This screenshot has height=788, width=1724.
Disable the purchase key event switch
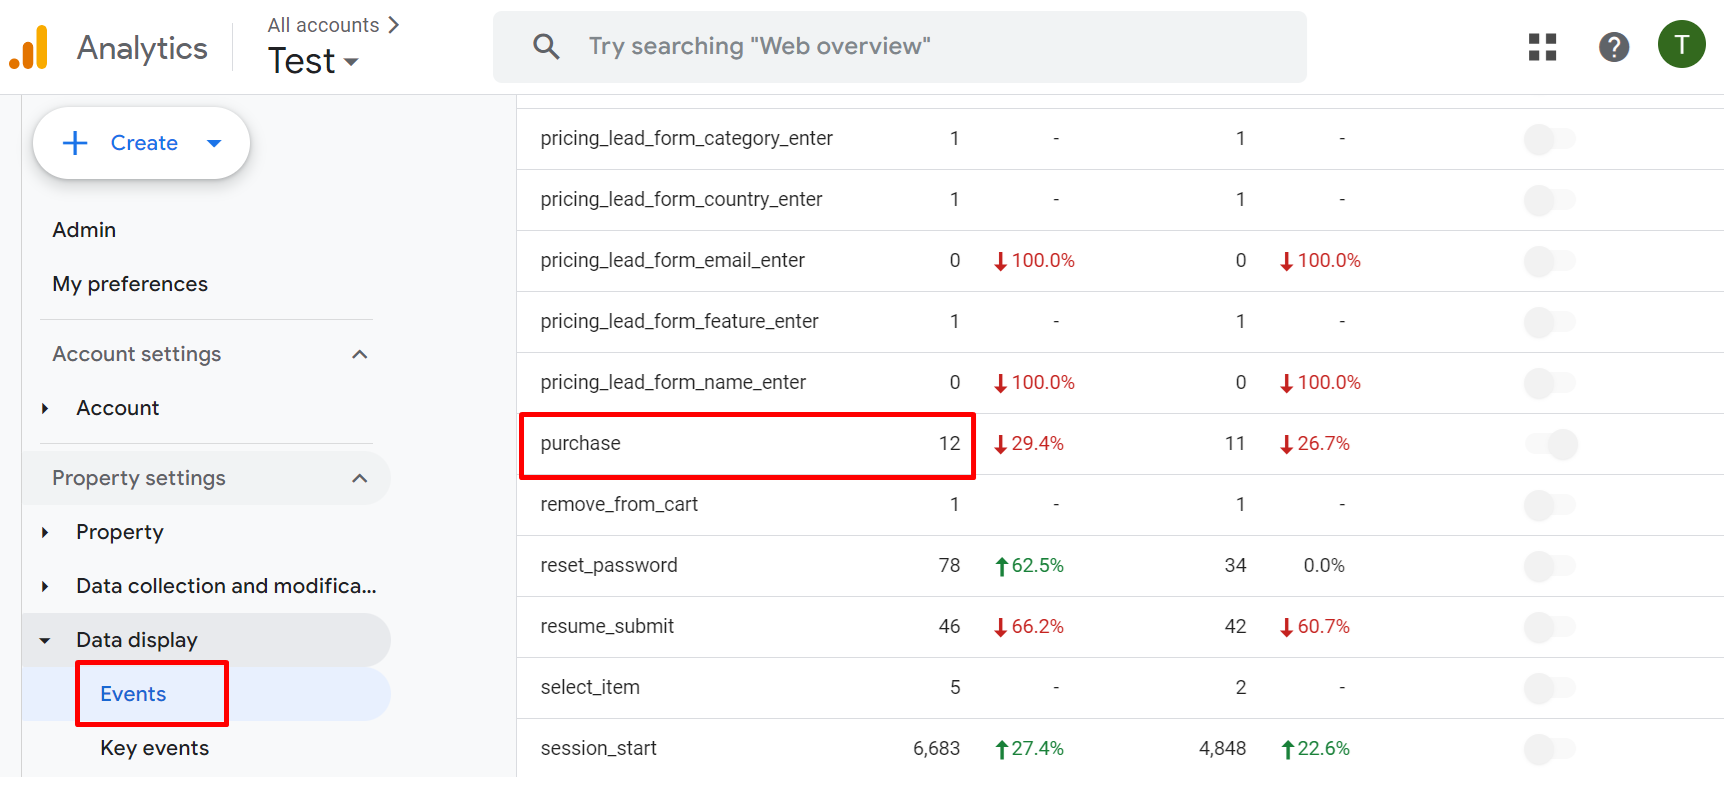tap(1552, 444)
